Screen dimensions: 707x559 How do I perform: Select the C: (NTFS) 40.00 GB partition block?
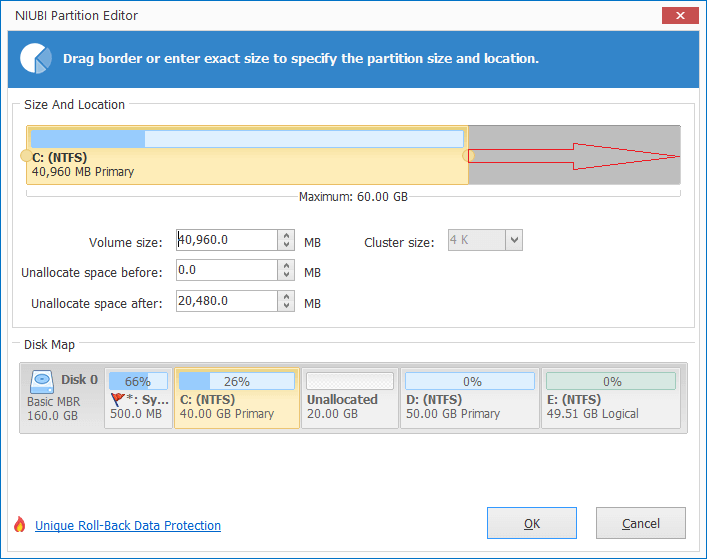click(236, 398)
